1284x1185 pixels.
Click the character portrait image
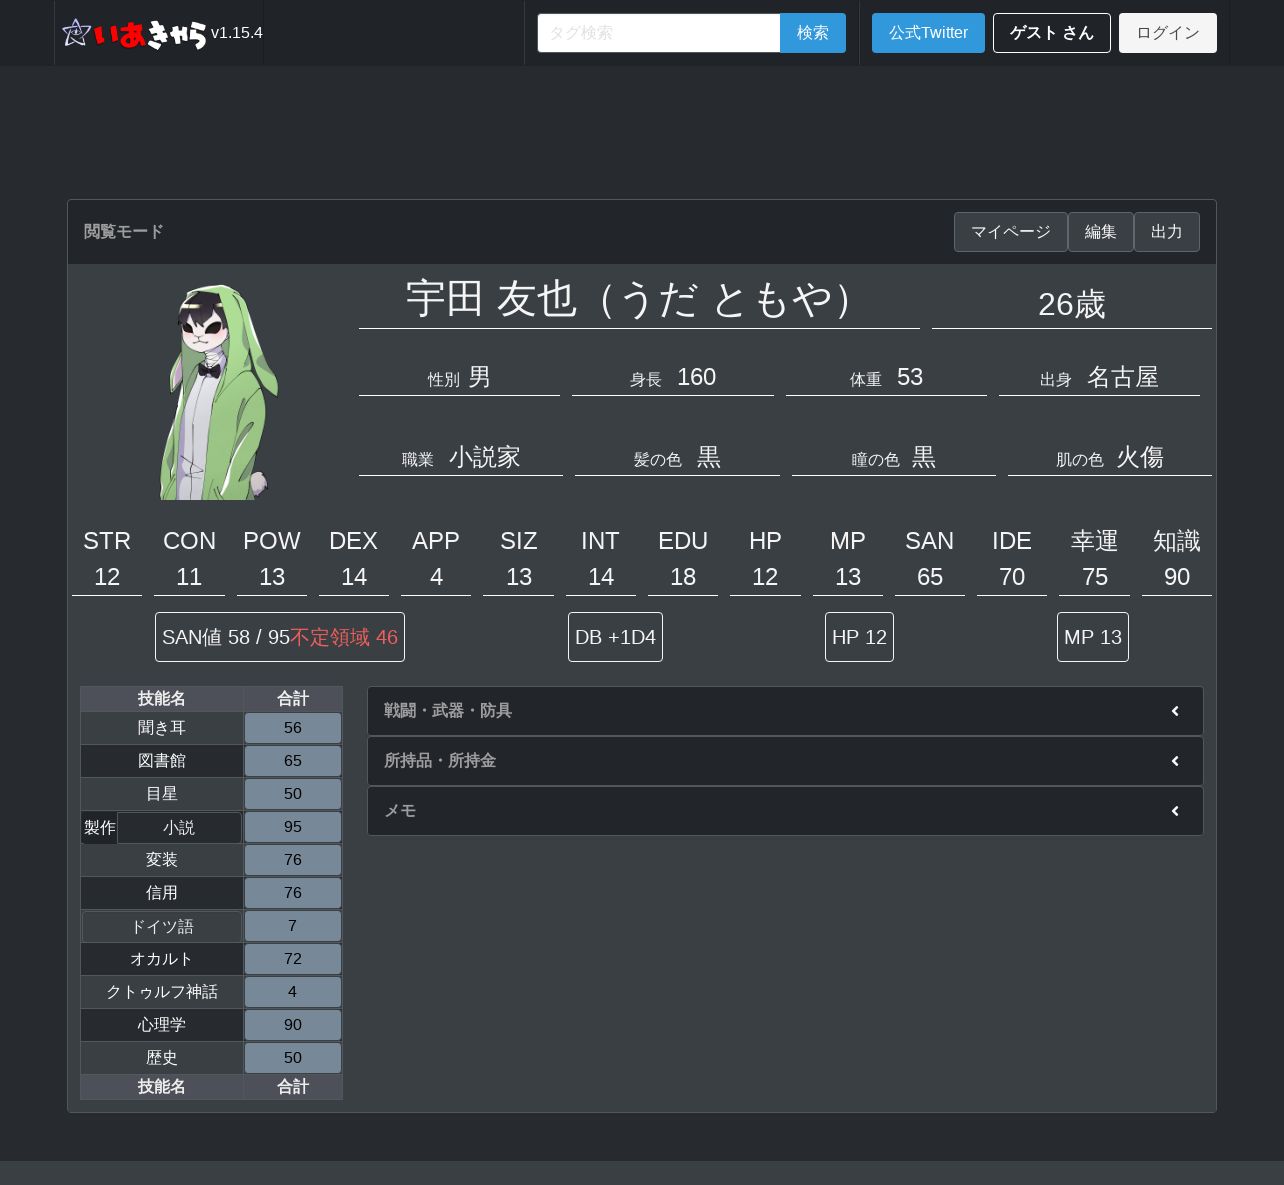tap(219, 392)
